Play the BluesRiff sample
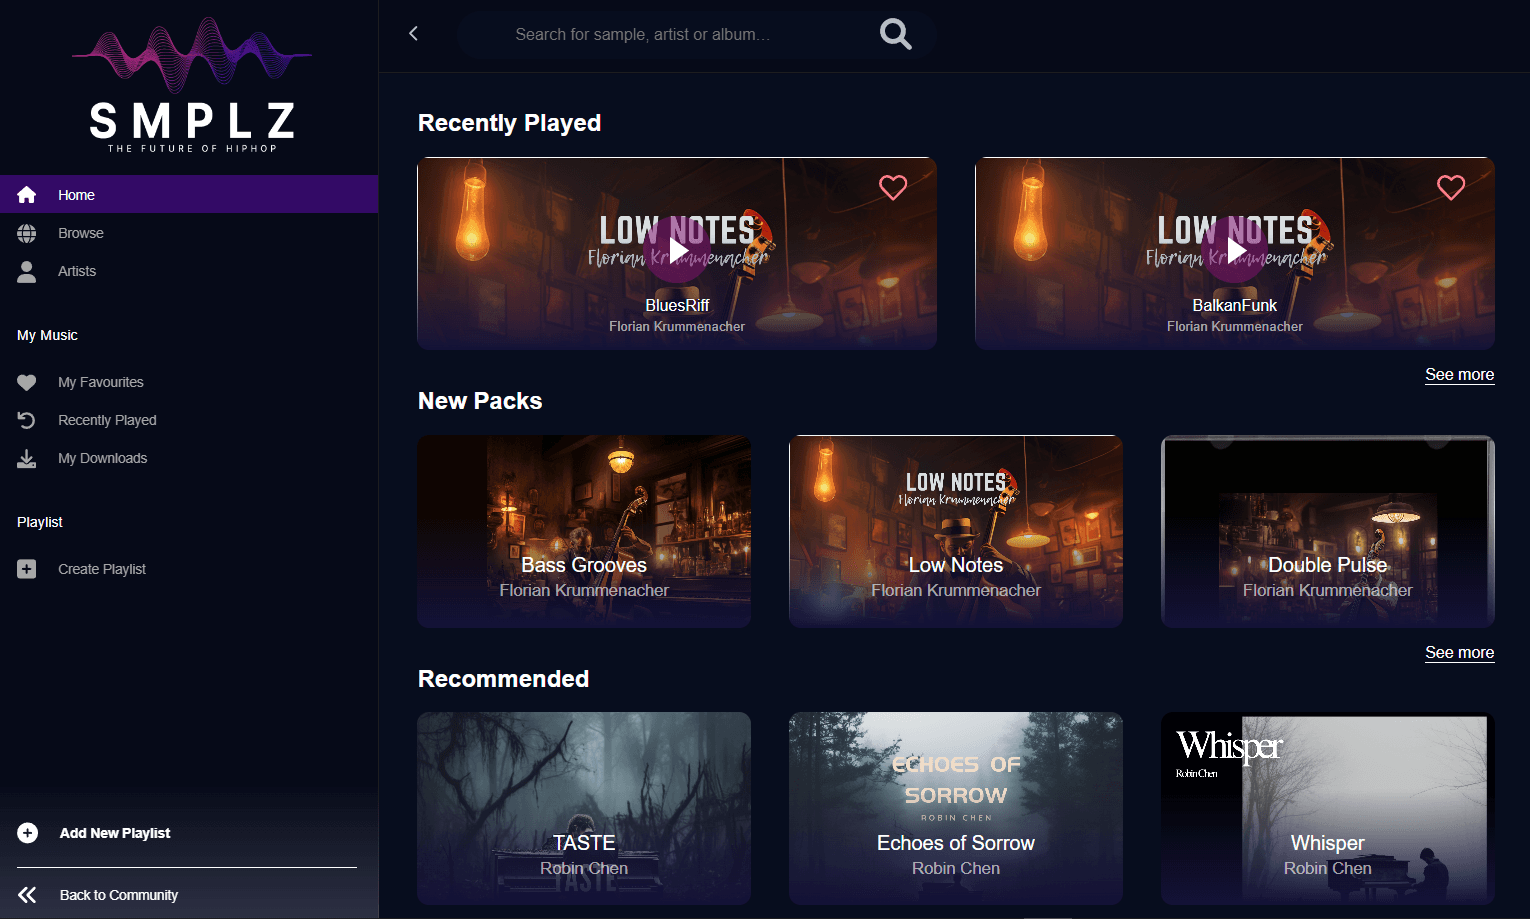The width and height of the screenshot is (1530, 919). pos(677,251)
